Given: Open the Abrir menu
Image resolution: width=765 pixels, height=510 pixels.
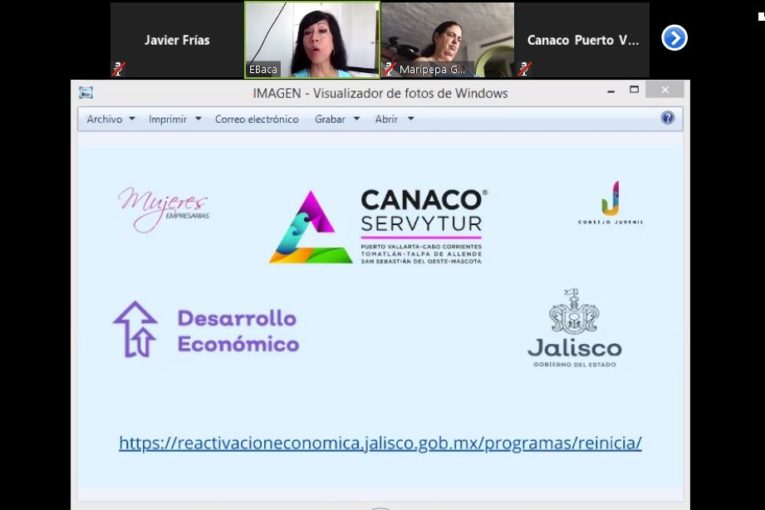Looking at the screenshot, I should click(386, 119).
